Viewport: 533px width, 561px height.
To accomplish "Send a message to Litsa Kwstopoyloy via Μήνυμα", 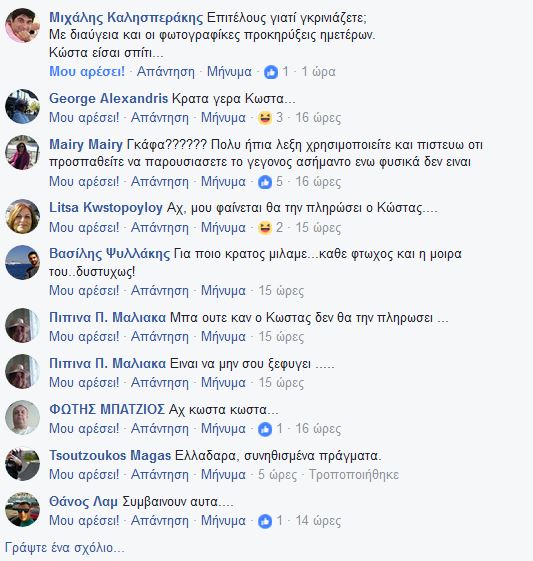I will (x=223, y=227).
